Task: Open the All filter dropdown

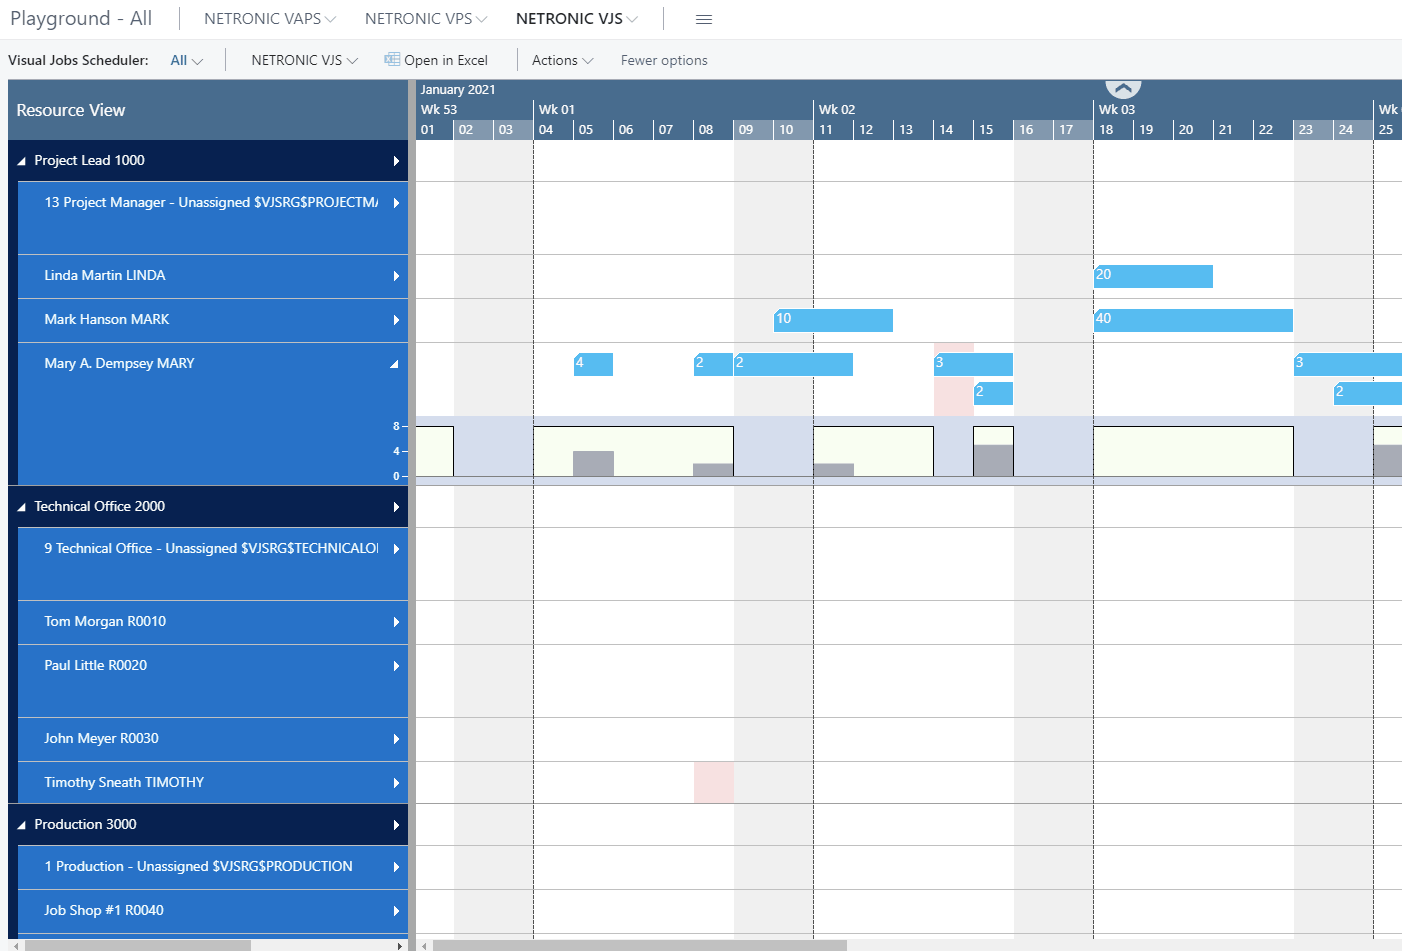Action: coord(186,60)
